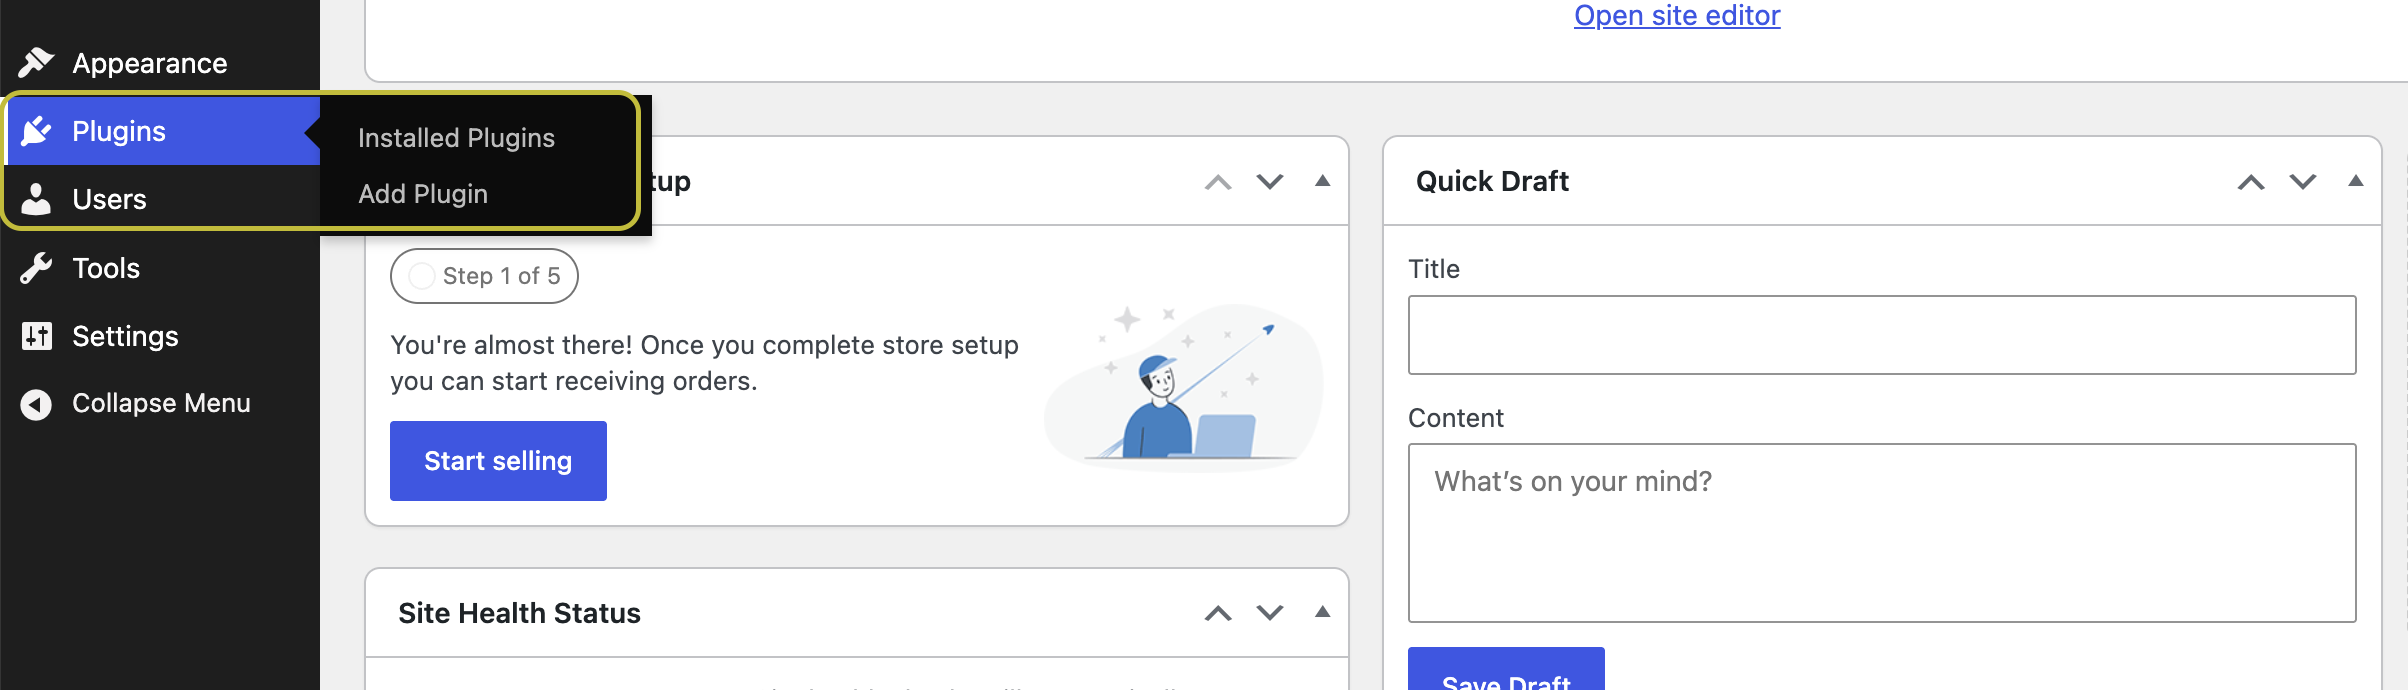Viewport: 2408px width, 690px height.
Task: Move the store setup panel down
Action: pyautogui.click(x=1270, y=182)
